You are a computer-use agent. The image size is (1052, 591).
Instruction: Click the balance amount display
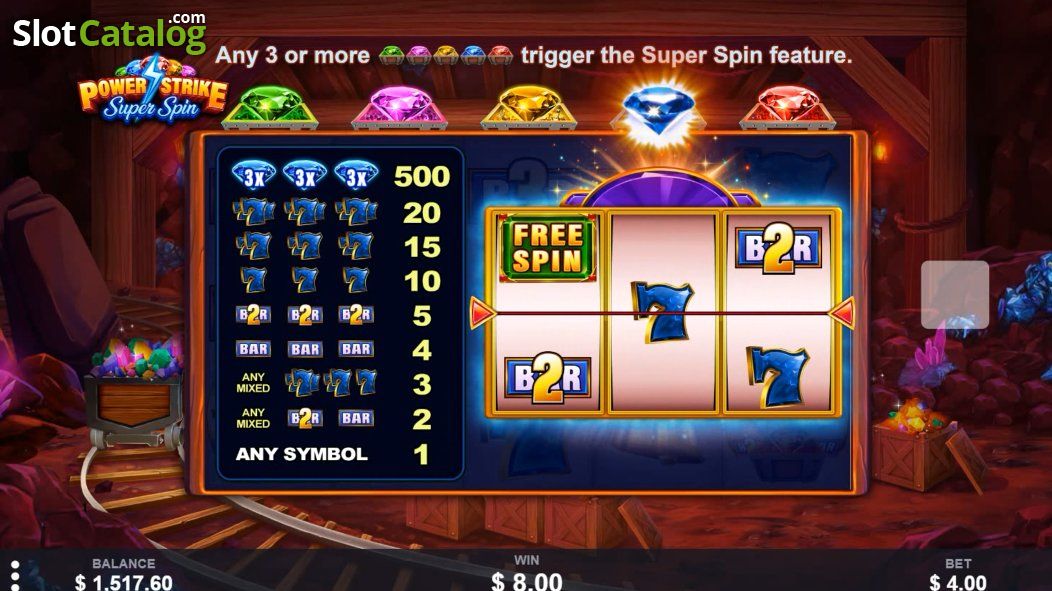click(x=124, y=582)
